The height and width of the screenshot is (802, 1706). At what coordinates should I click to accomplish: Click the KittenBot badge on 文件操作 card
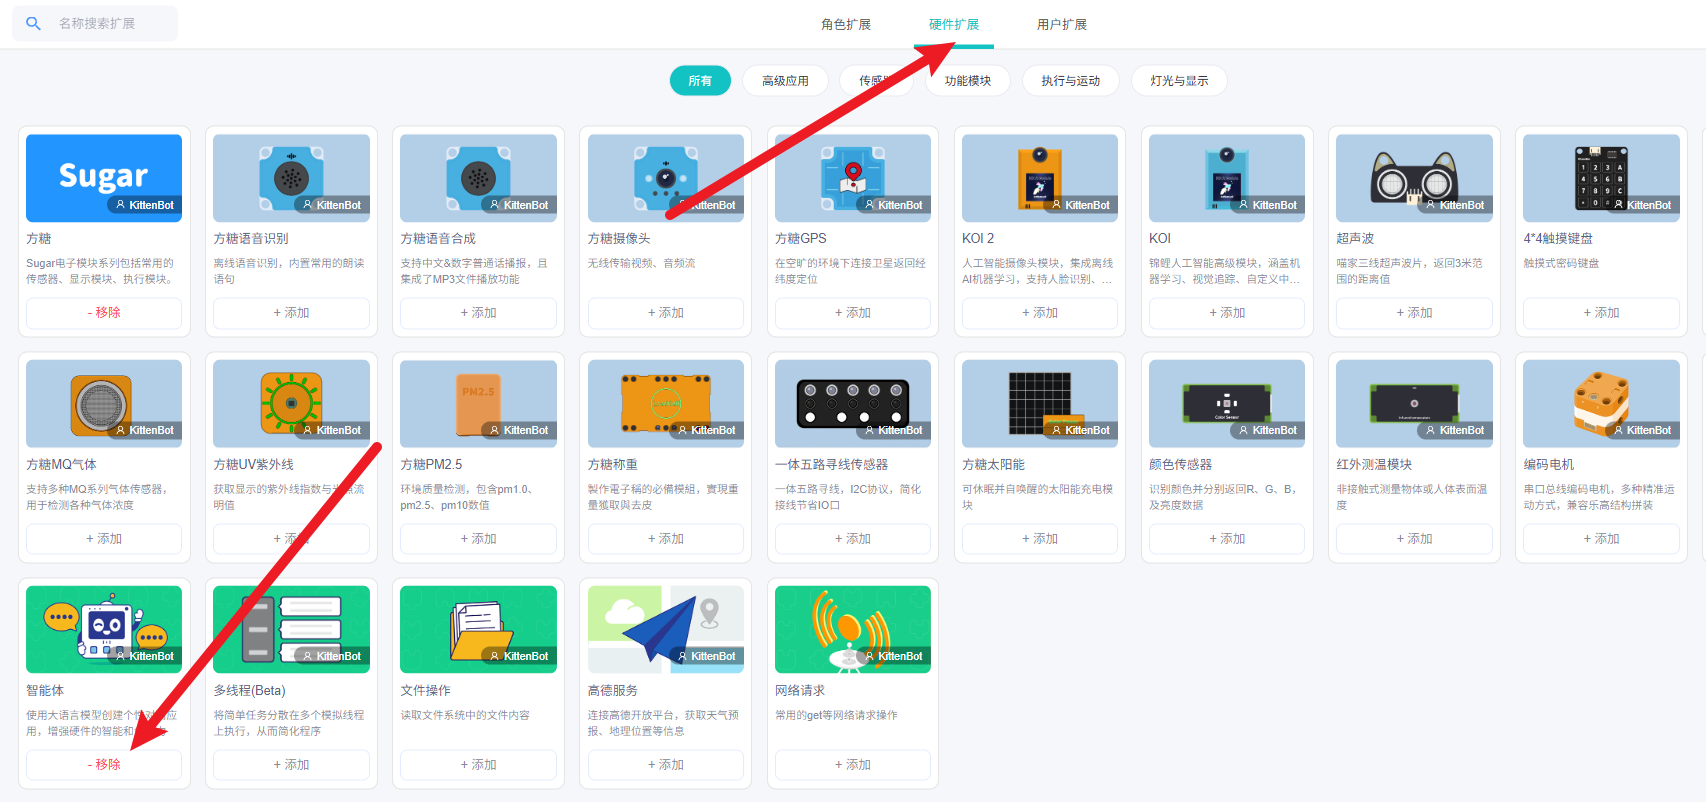point(519,657)
